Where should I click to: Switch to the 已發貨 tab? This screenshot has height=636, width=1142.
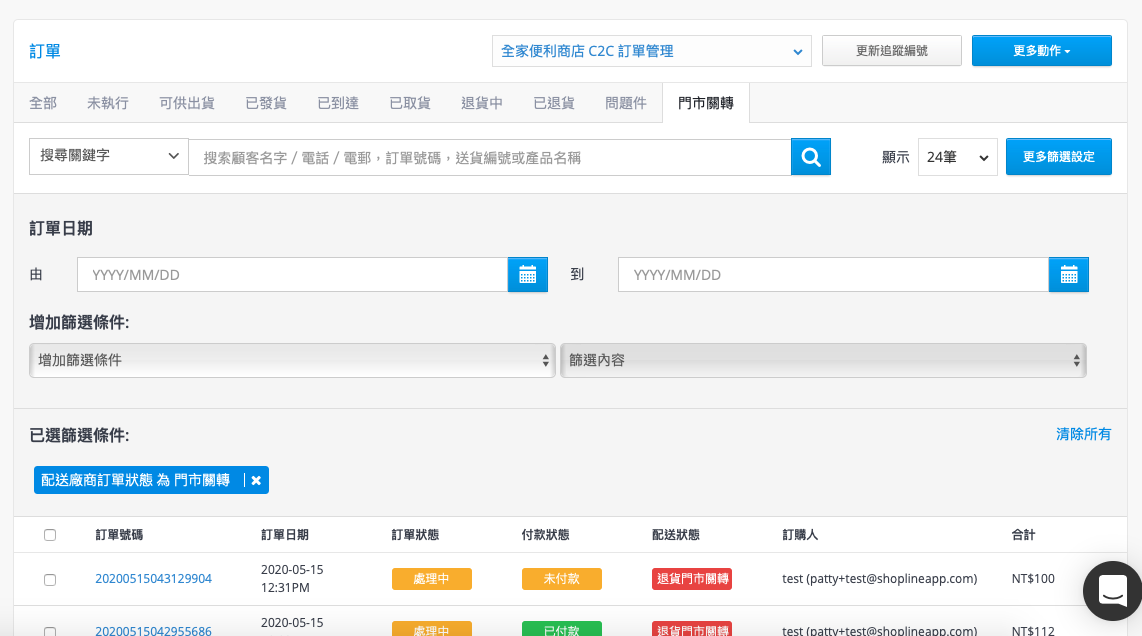pyautogui.click(x=266, y=103)
